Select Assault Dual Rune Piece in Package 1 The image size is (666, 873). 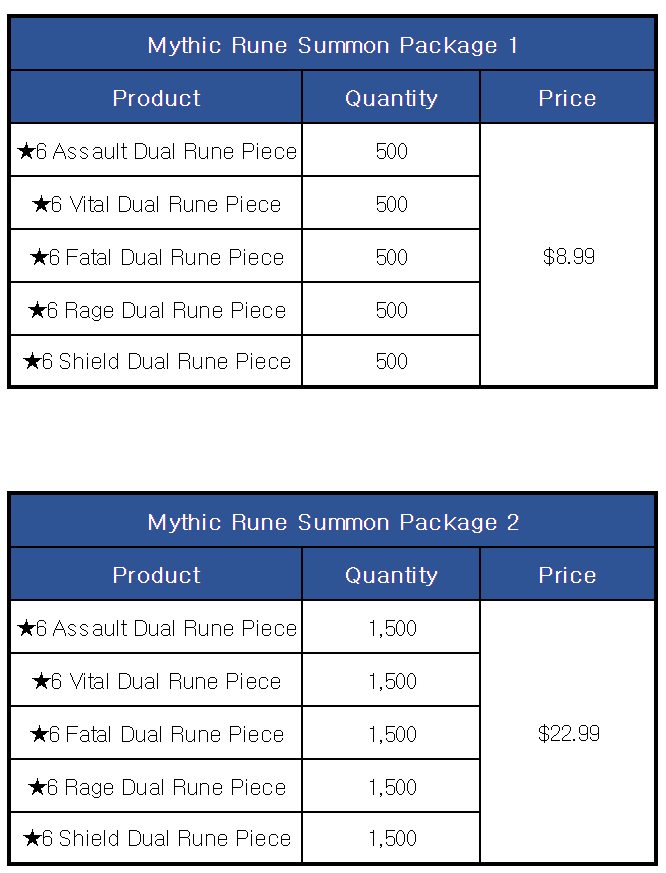pyautogui.click(x=156, y=150)
